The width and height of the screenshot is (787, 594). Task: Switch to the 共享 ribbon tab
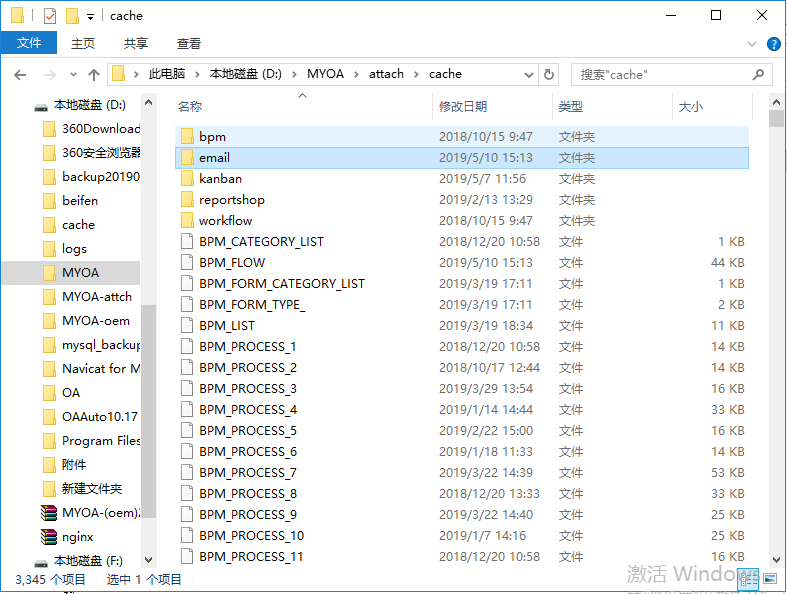(136, 44)
